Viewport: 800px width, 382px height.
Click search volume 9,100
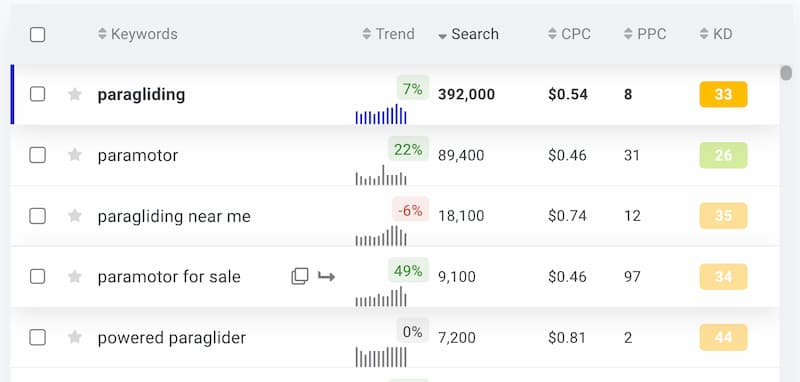pos(457,277)
